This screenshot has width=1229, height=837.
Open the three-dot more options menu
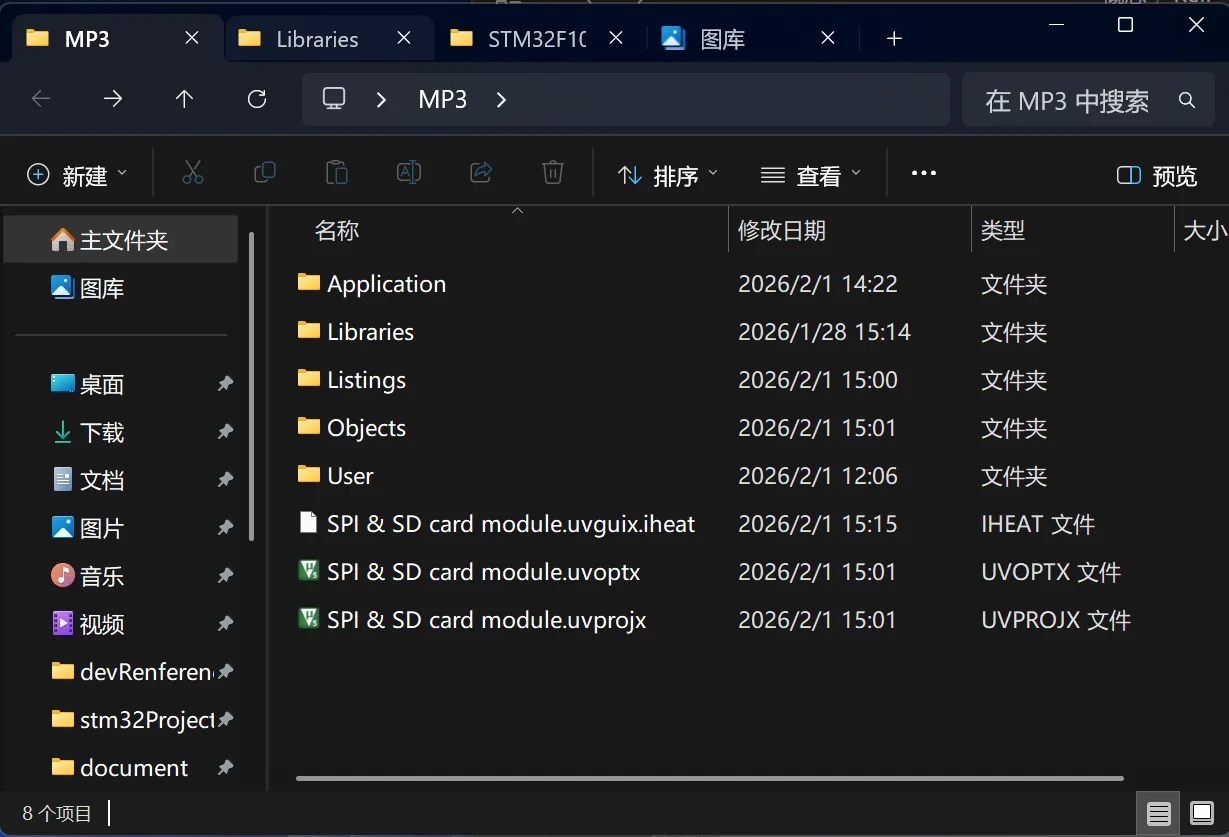pyautogui.click(x=924, y=174)
